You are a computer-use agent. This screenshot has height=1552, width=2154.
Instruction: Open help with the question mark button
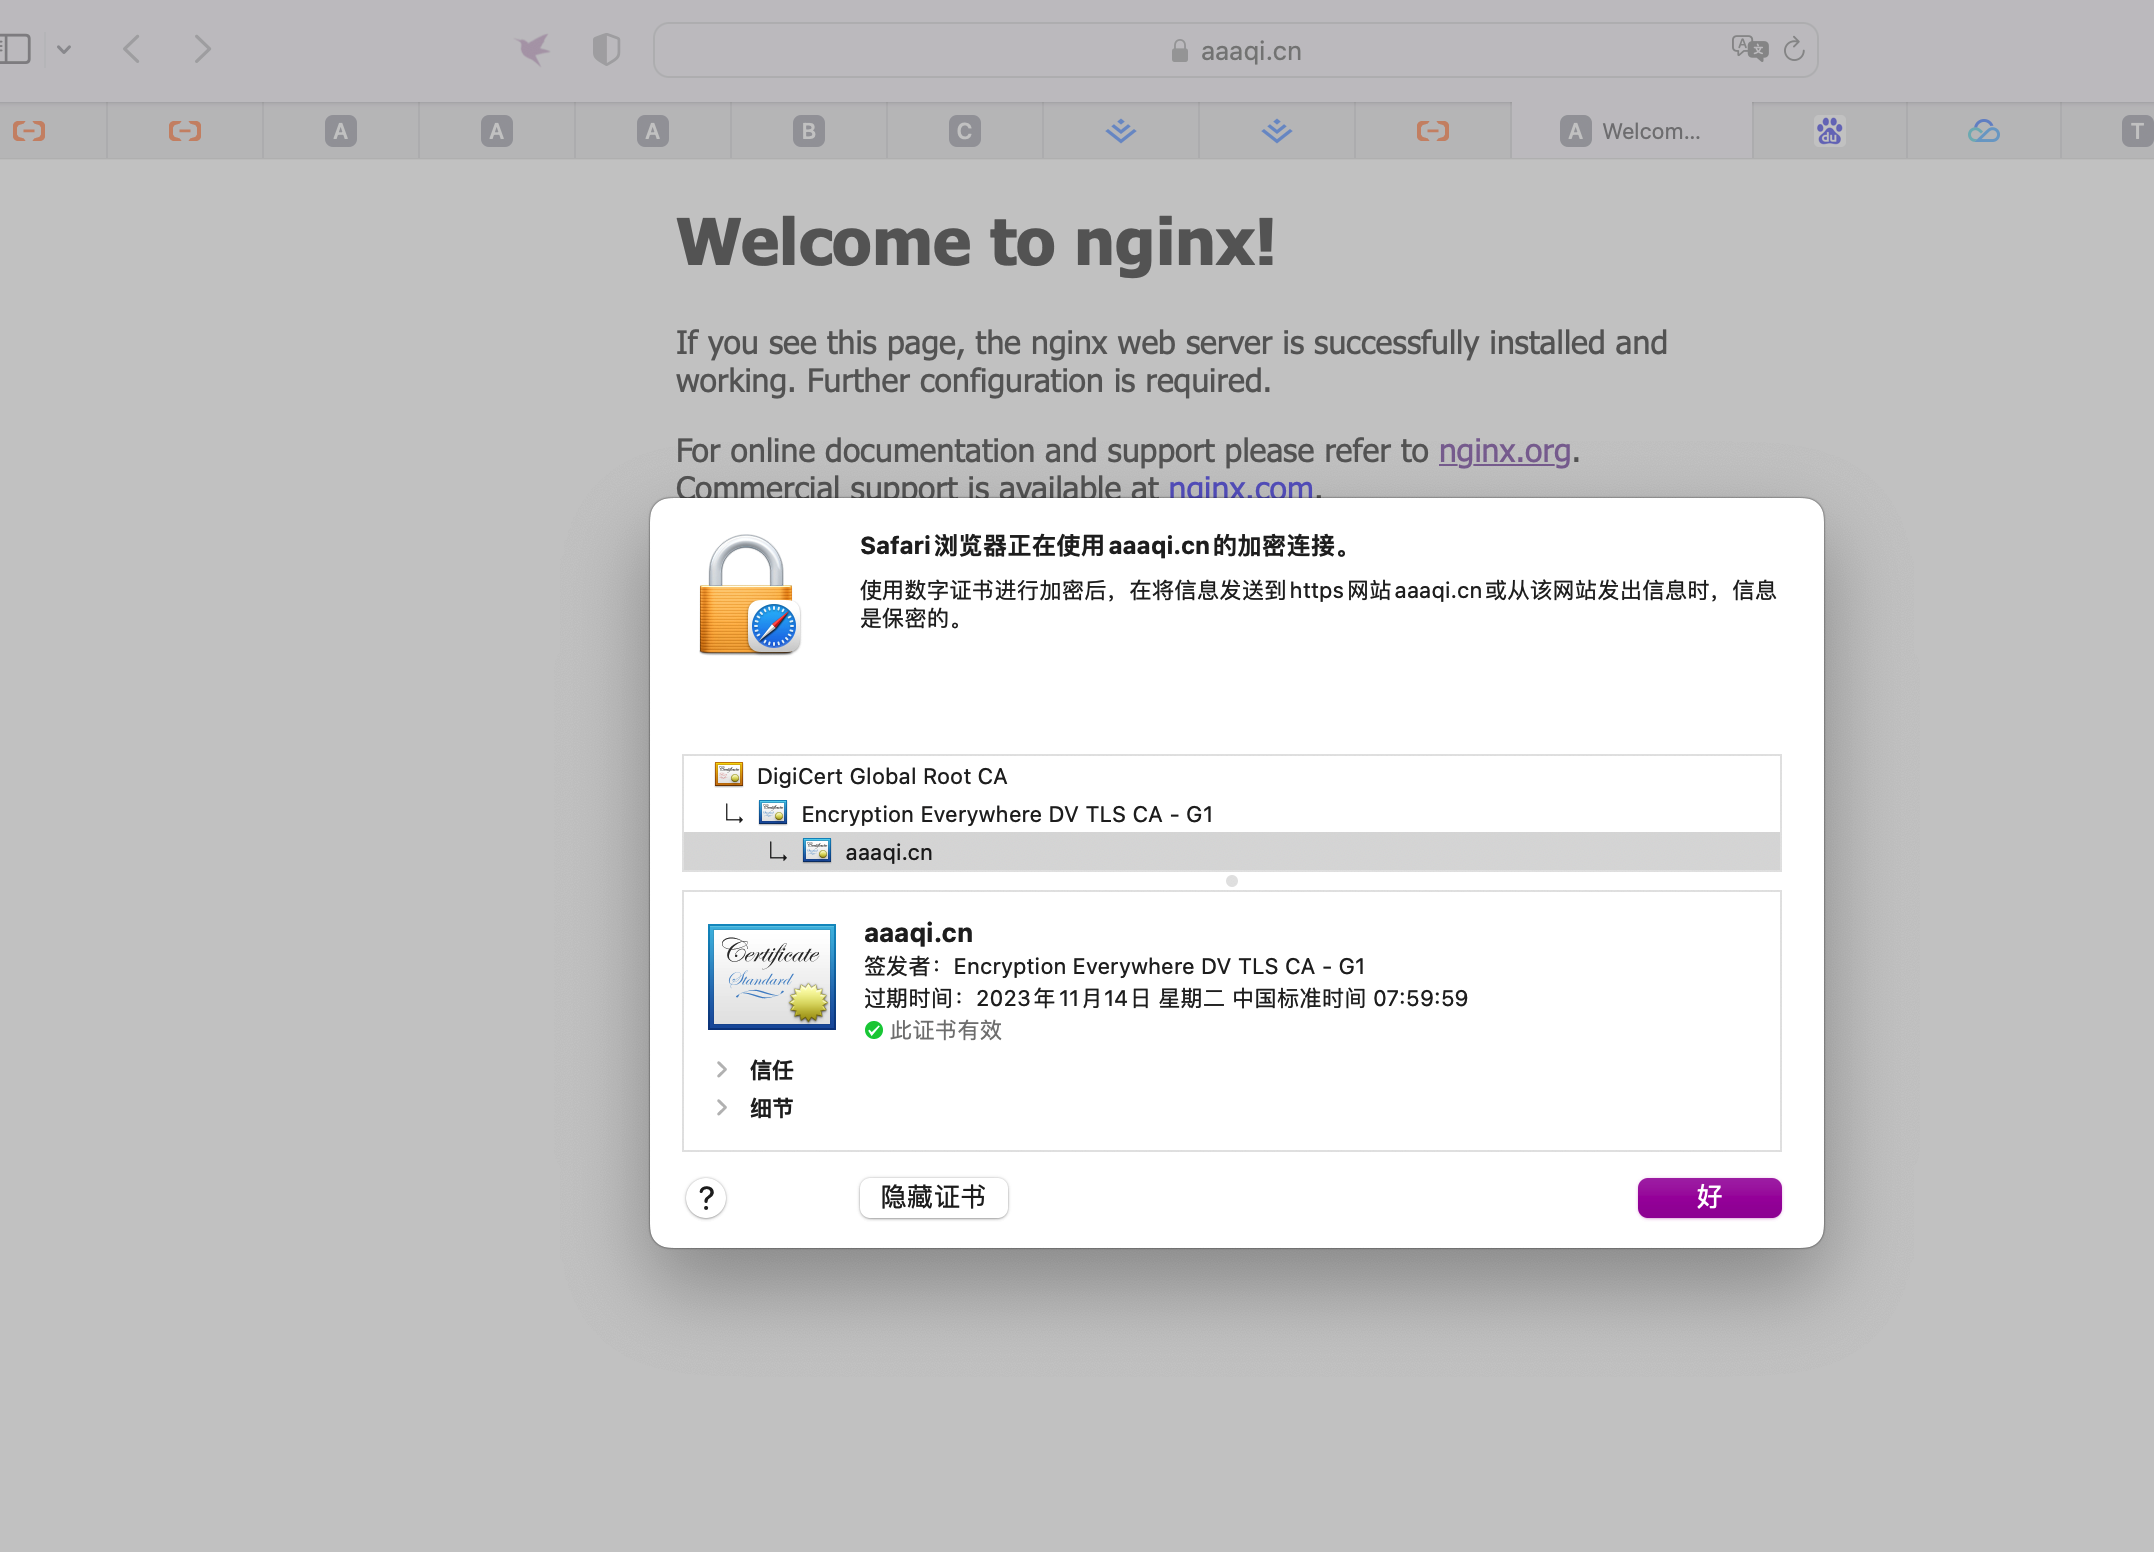tap(706, 1198)
